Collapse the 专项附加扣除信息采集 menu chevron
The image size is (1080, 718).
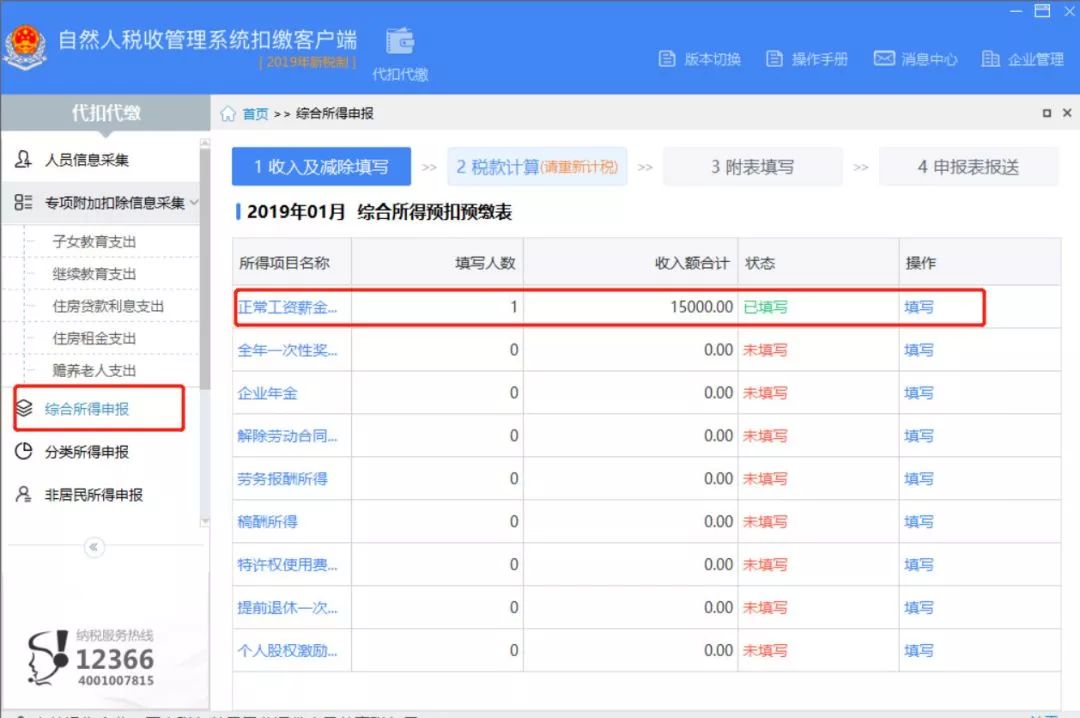click(x=196, y=201)
